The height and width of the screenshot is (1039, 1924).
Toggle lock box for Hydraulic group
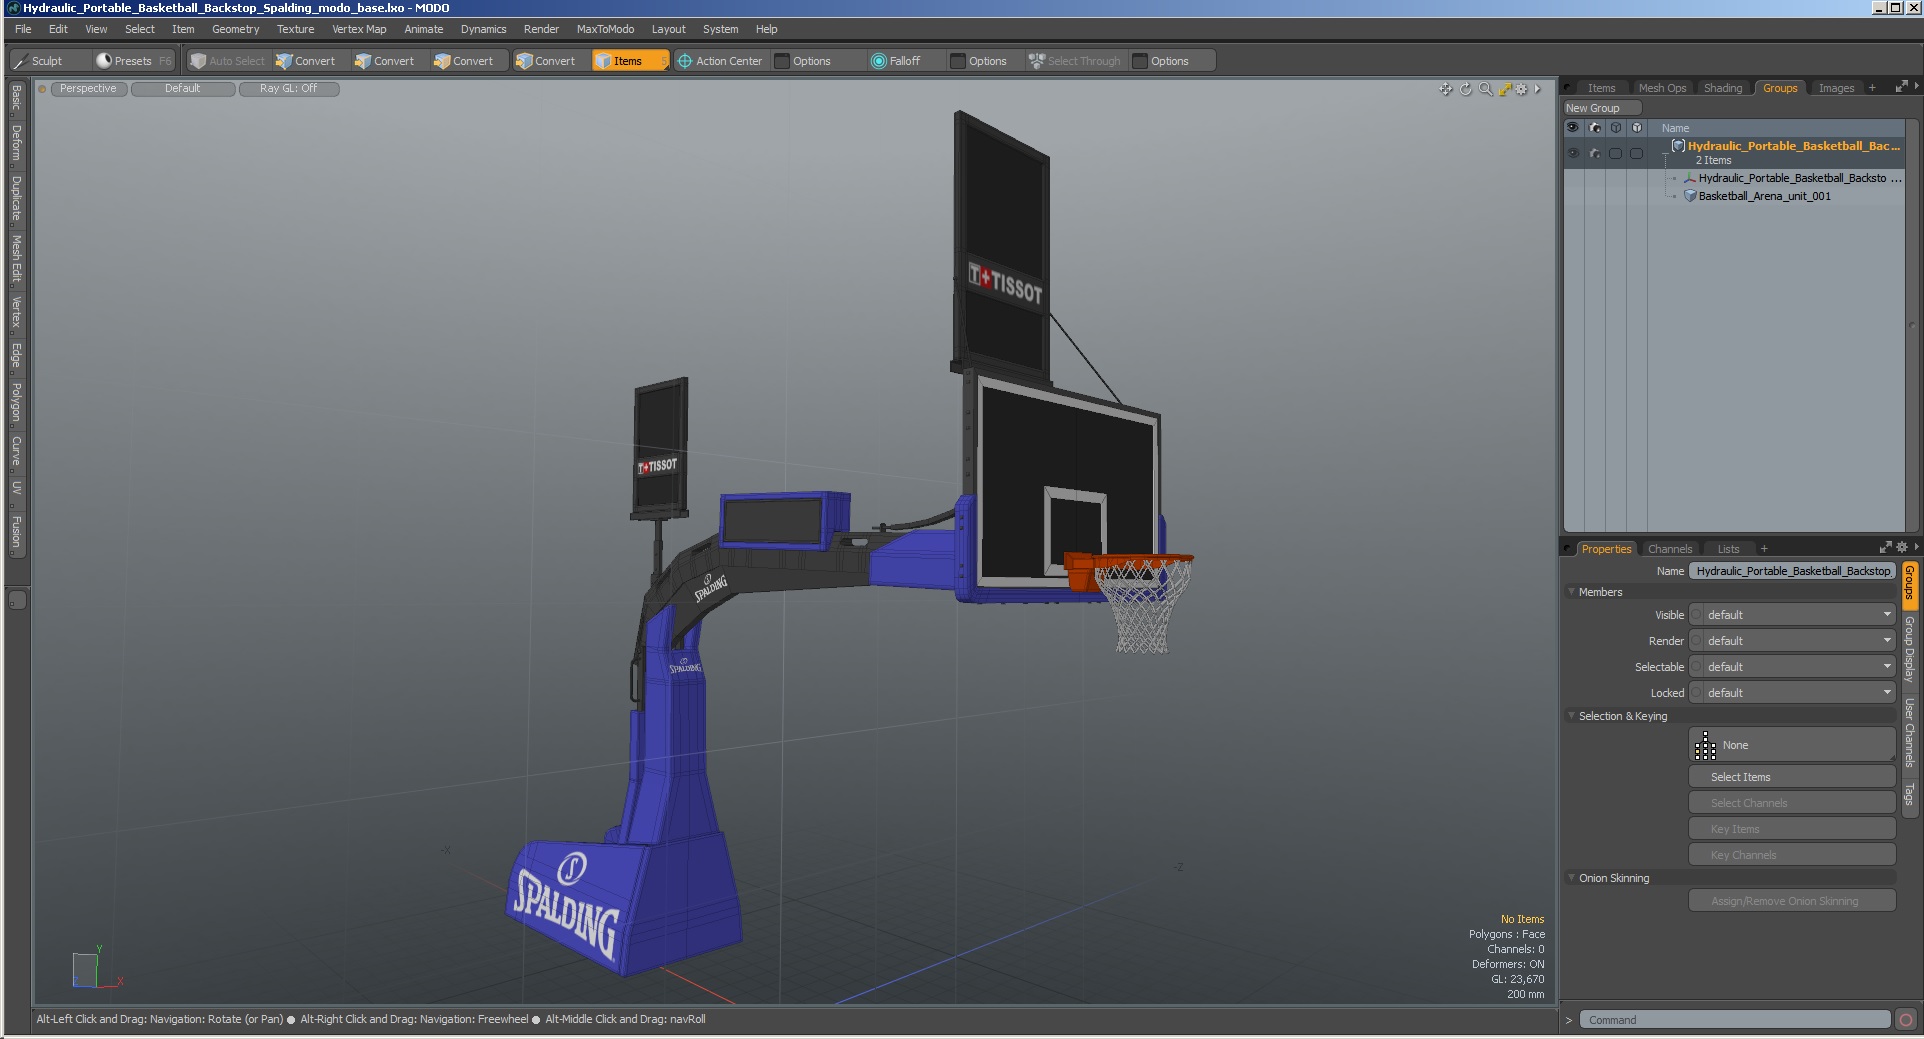tap(1637, 154)
